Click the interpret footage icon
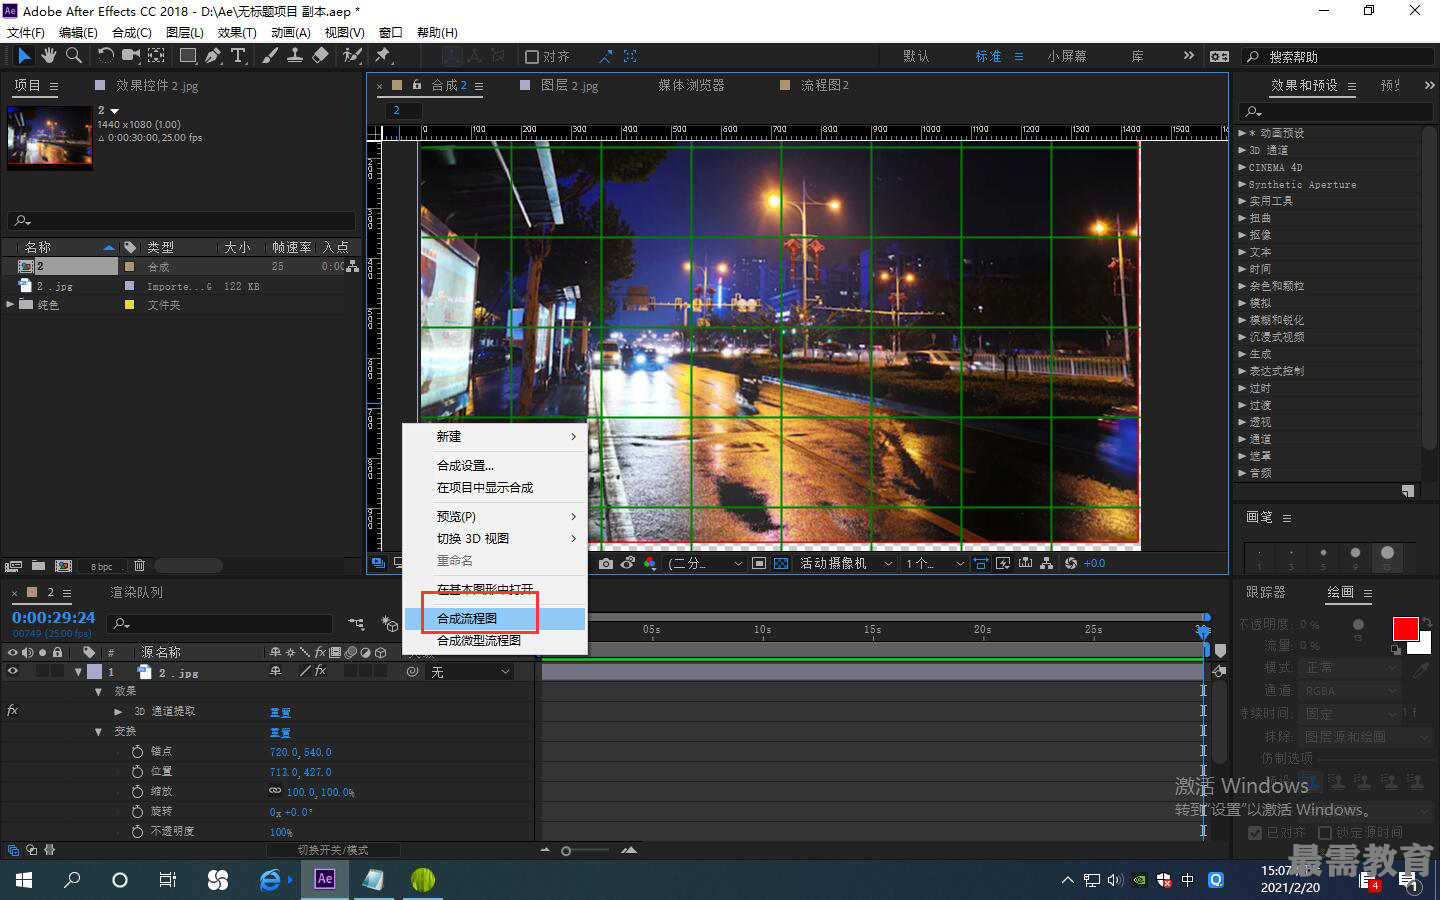Screen dimensions: 1440x900 pyautogui.click(x=14, y=566)
